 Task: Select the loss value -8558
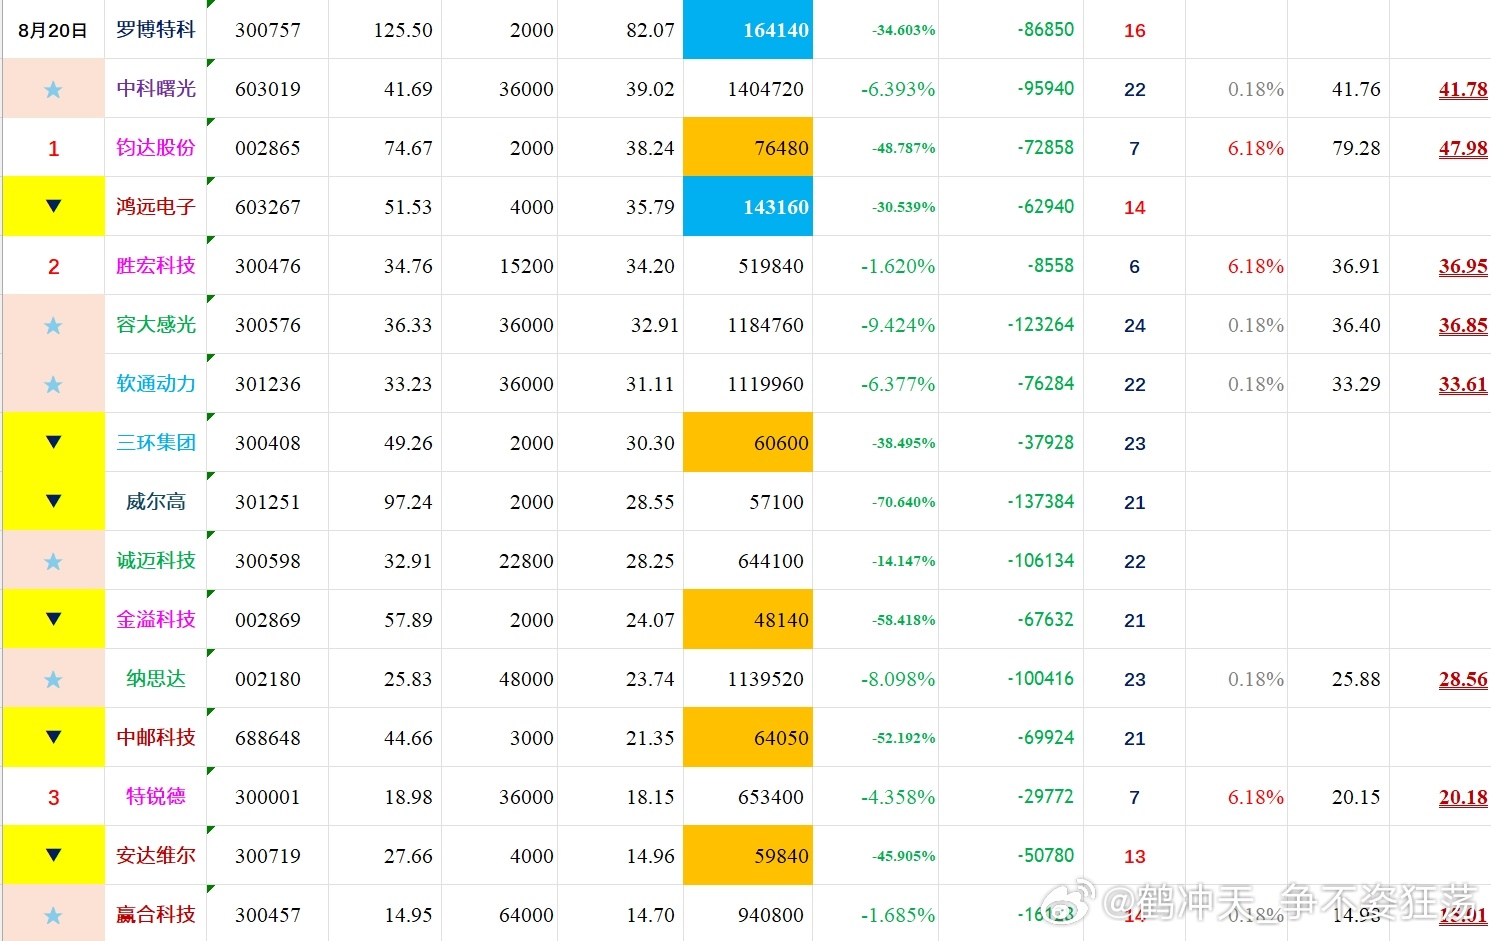[x=1050, y=266]
